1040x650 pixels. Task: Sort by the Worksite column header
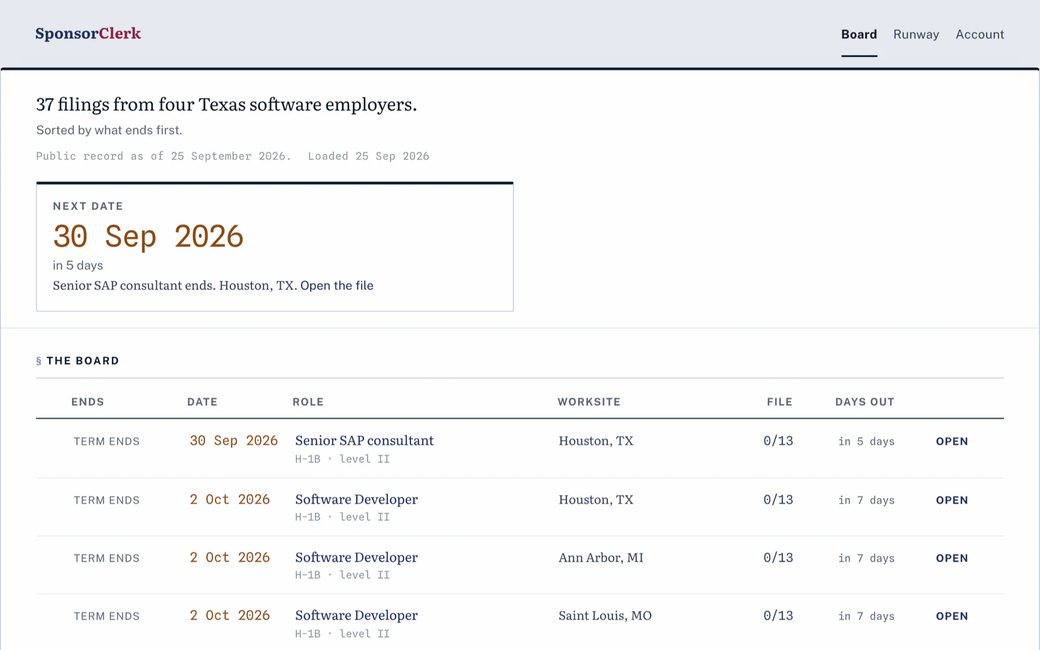click(589, 402)
